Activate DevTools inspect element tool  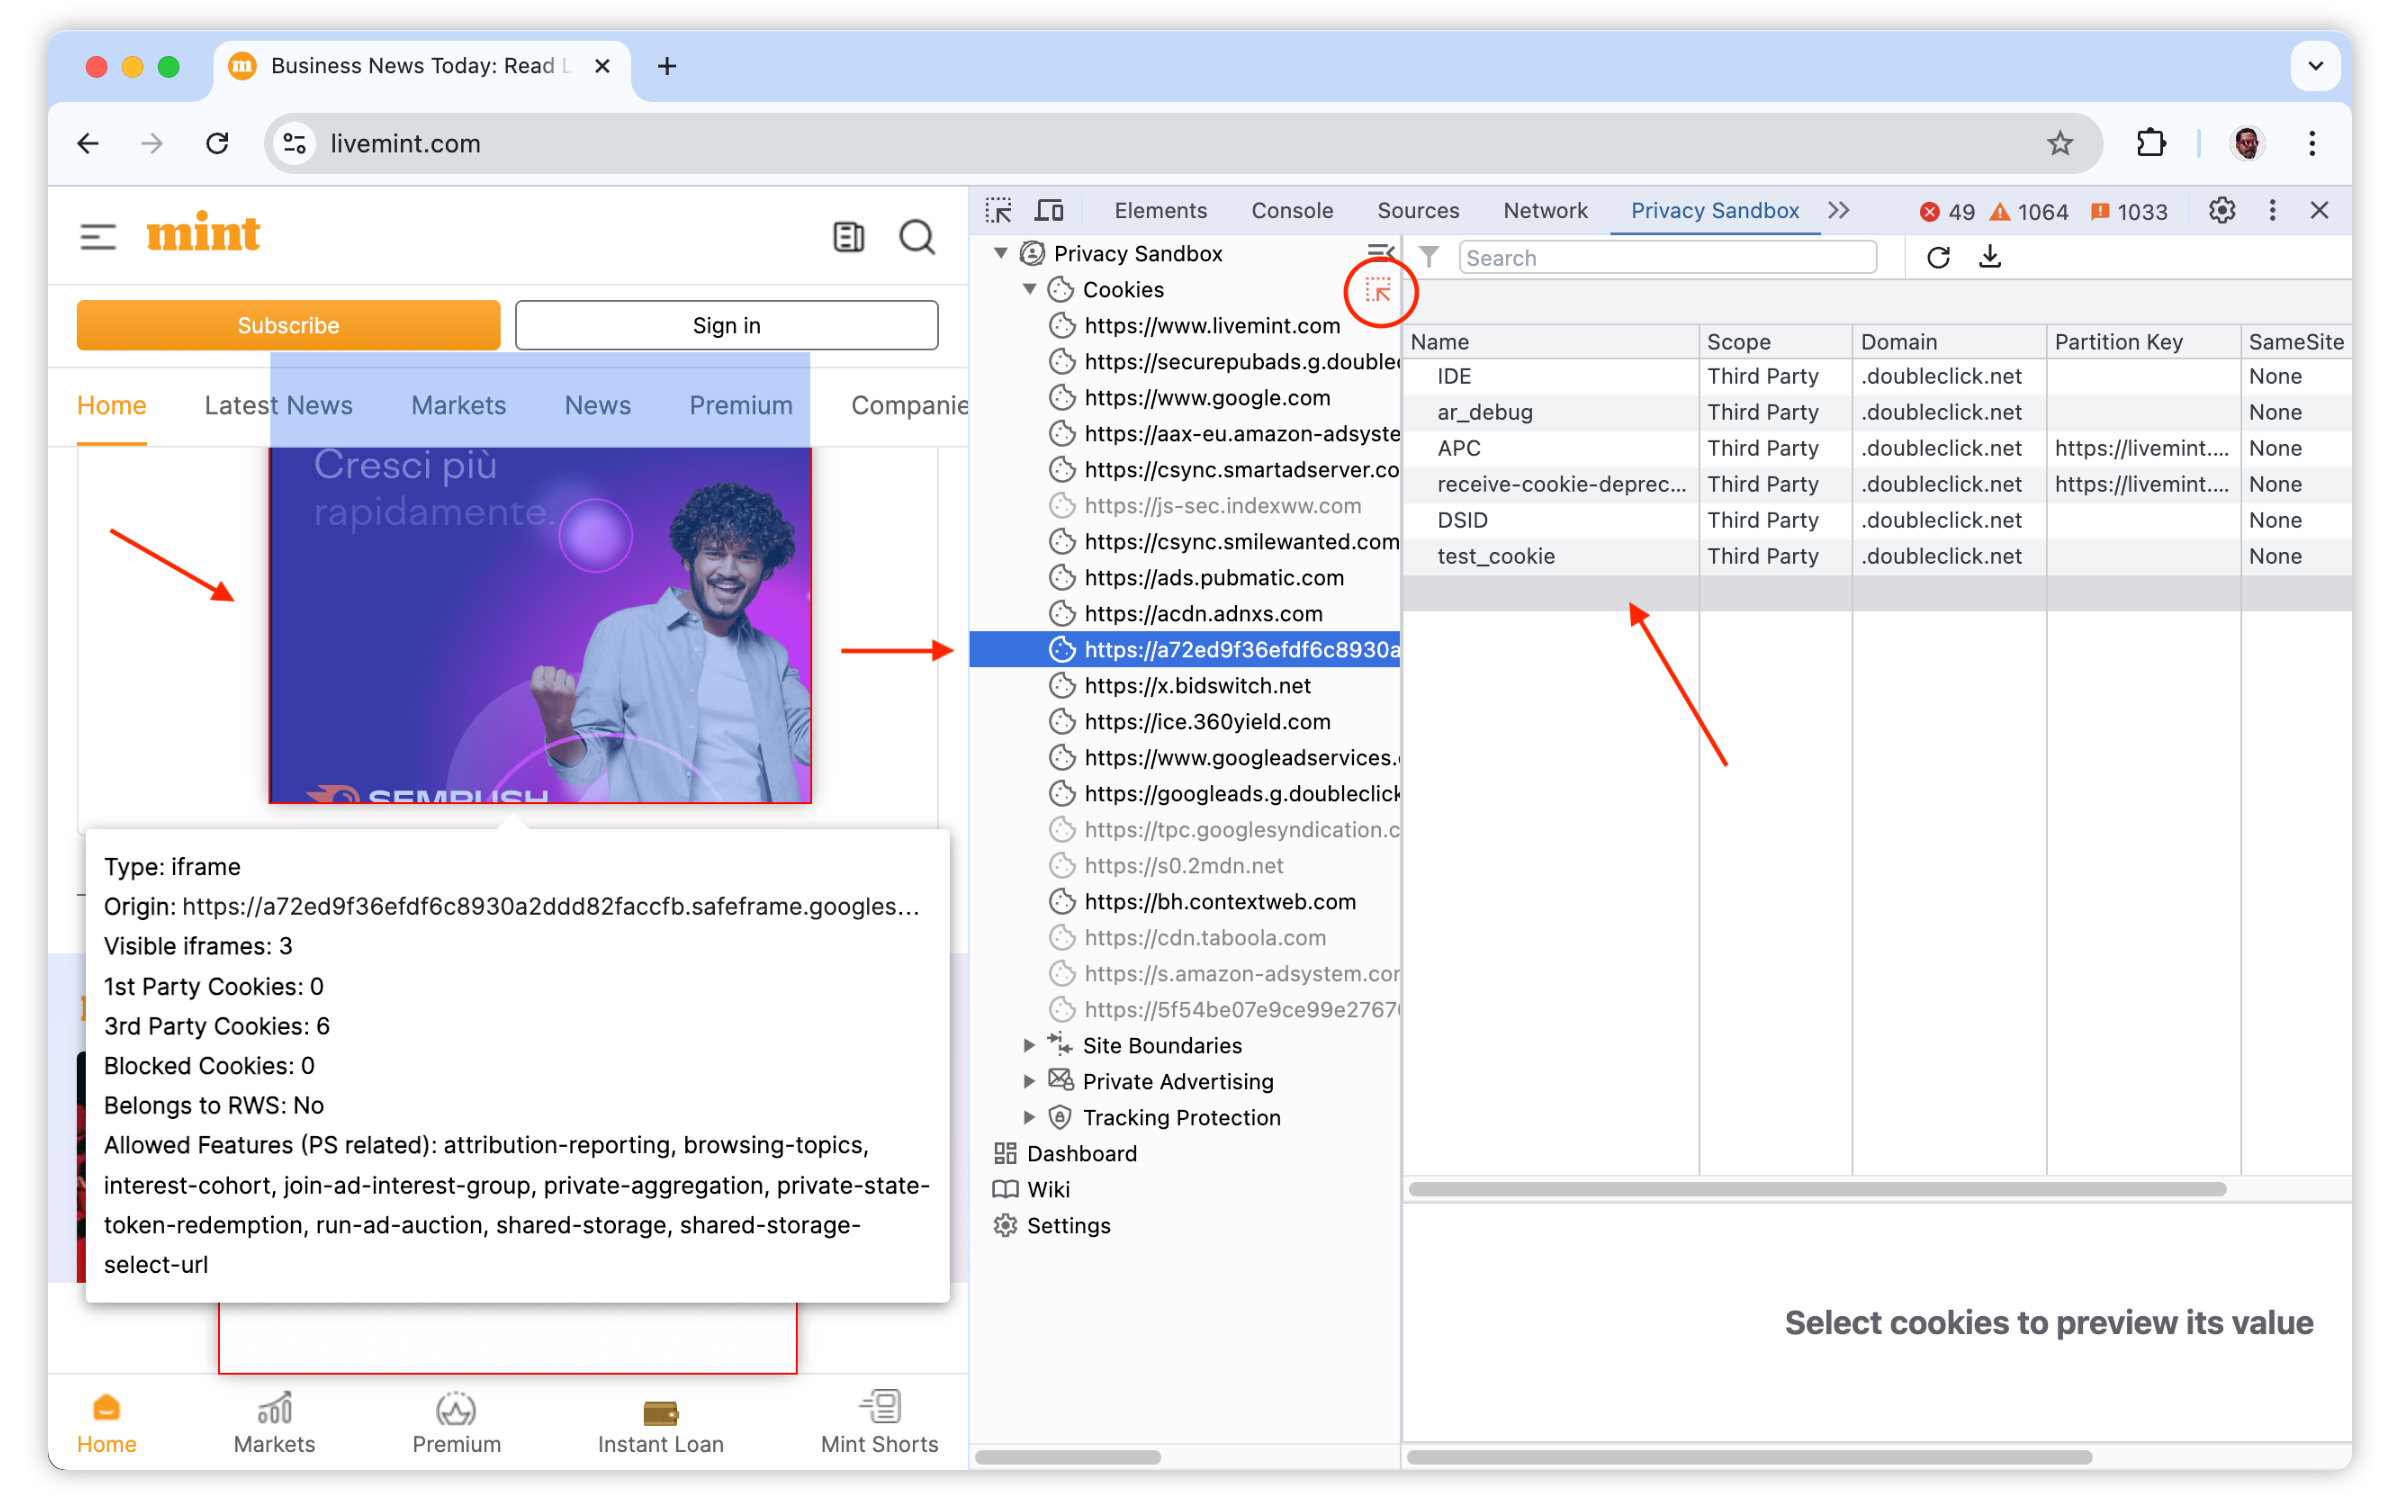[998, 211]
